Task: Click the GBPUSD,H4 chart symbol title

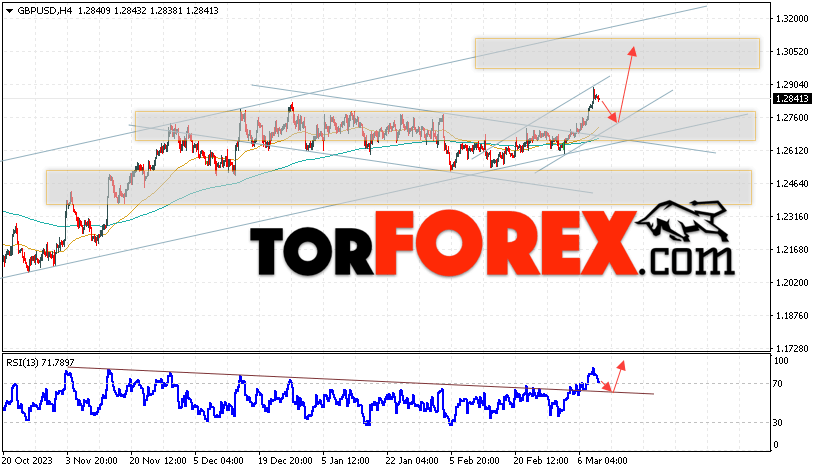Action: tap(46, 10)
